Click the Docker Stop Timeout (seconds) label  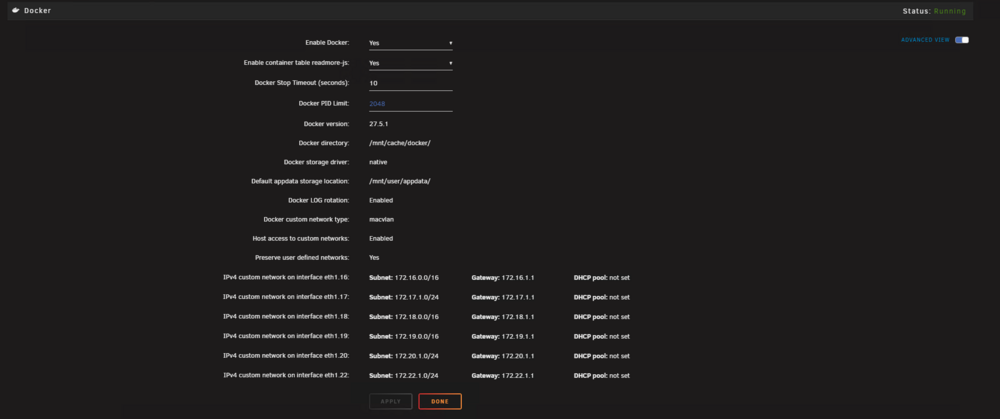coord(302,83)
